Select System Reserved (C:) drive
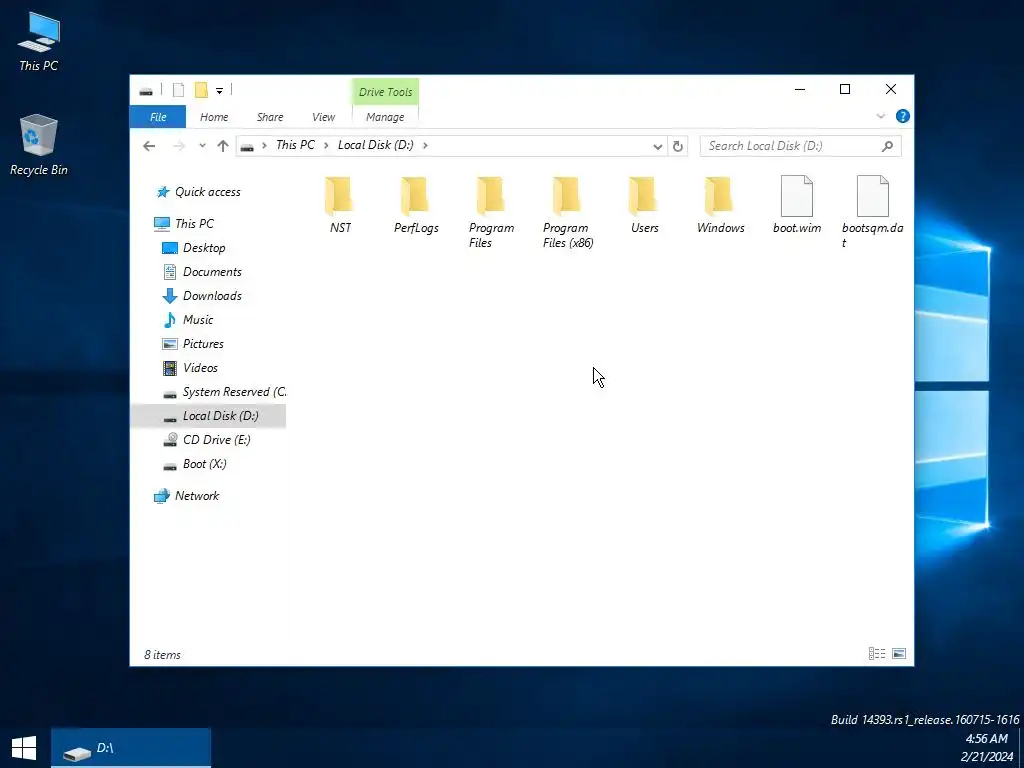The height and width of the screenshot is (768, 1024). 224,392
